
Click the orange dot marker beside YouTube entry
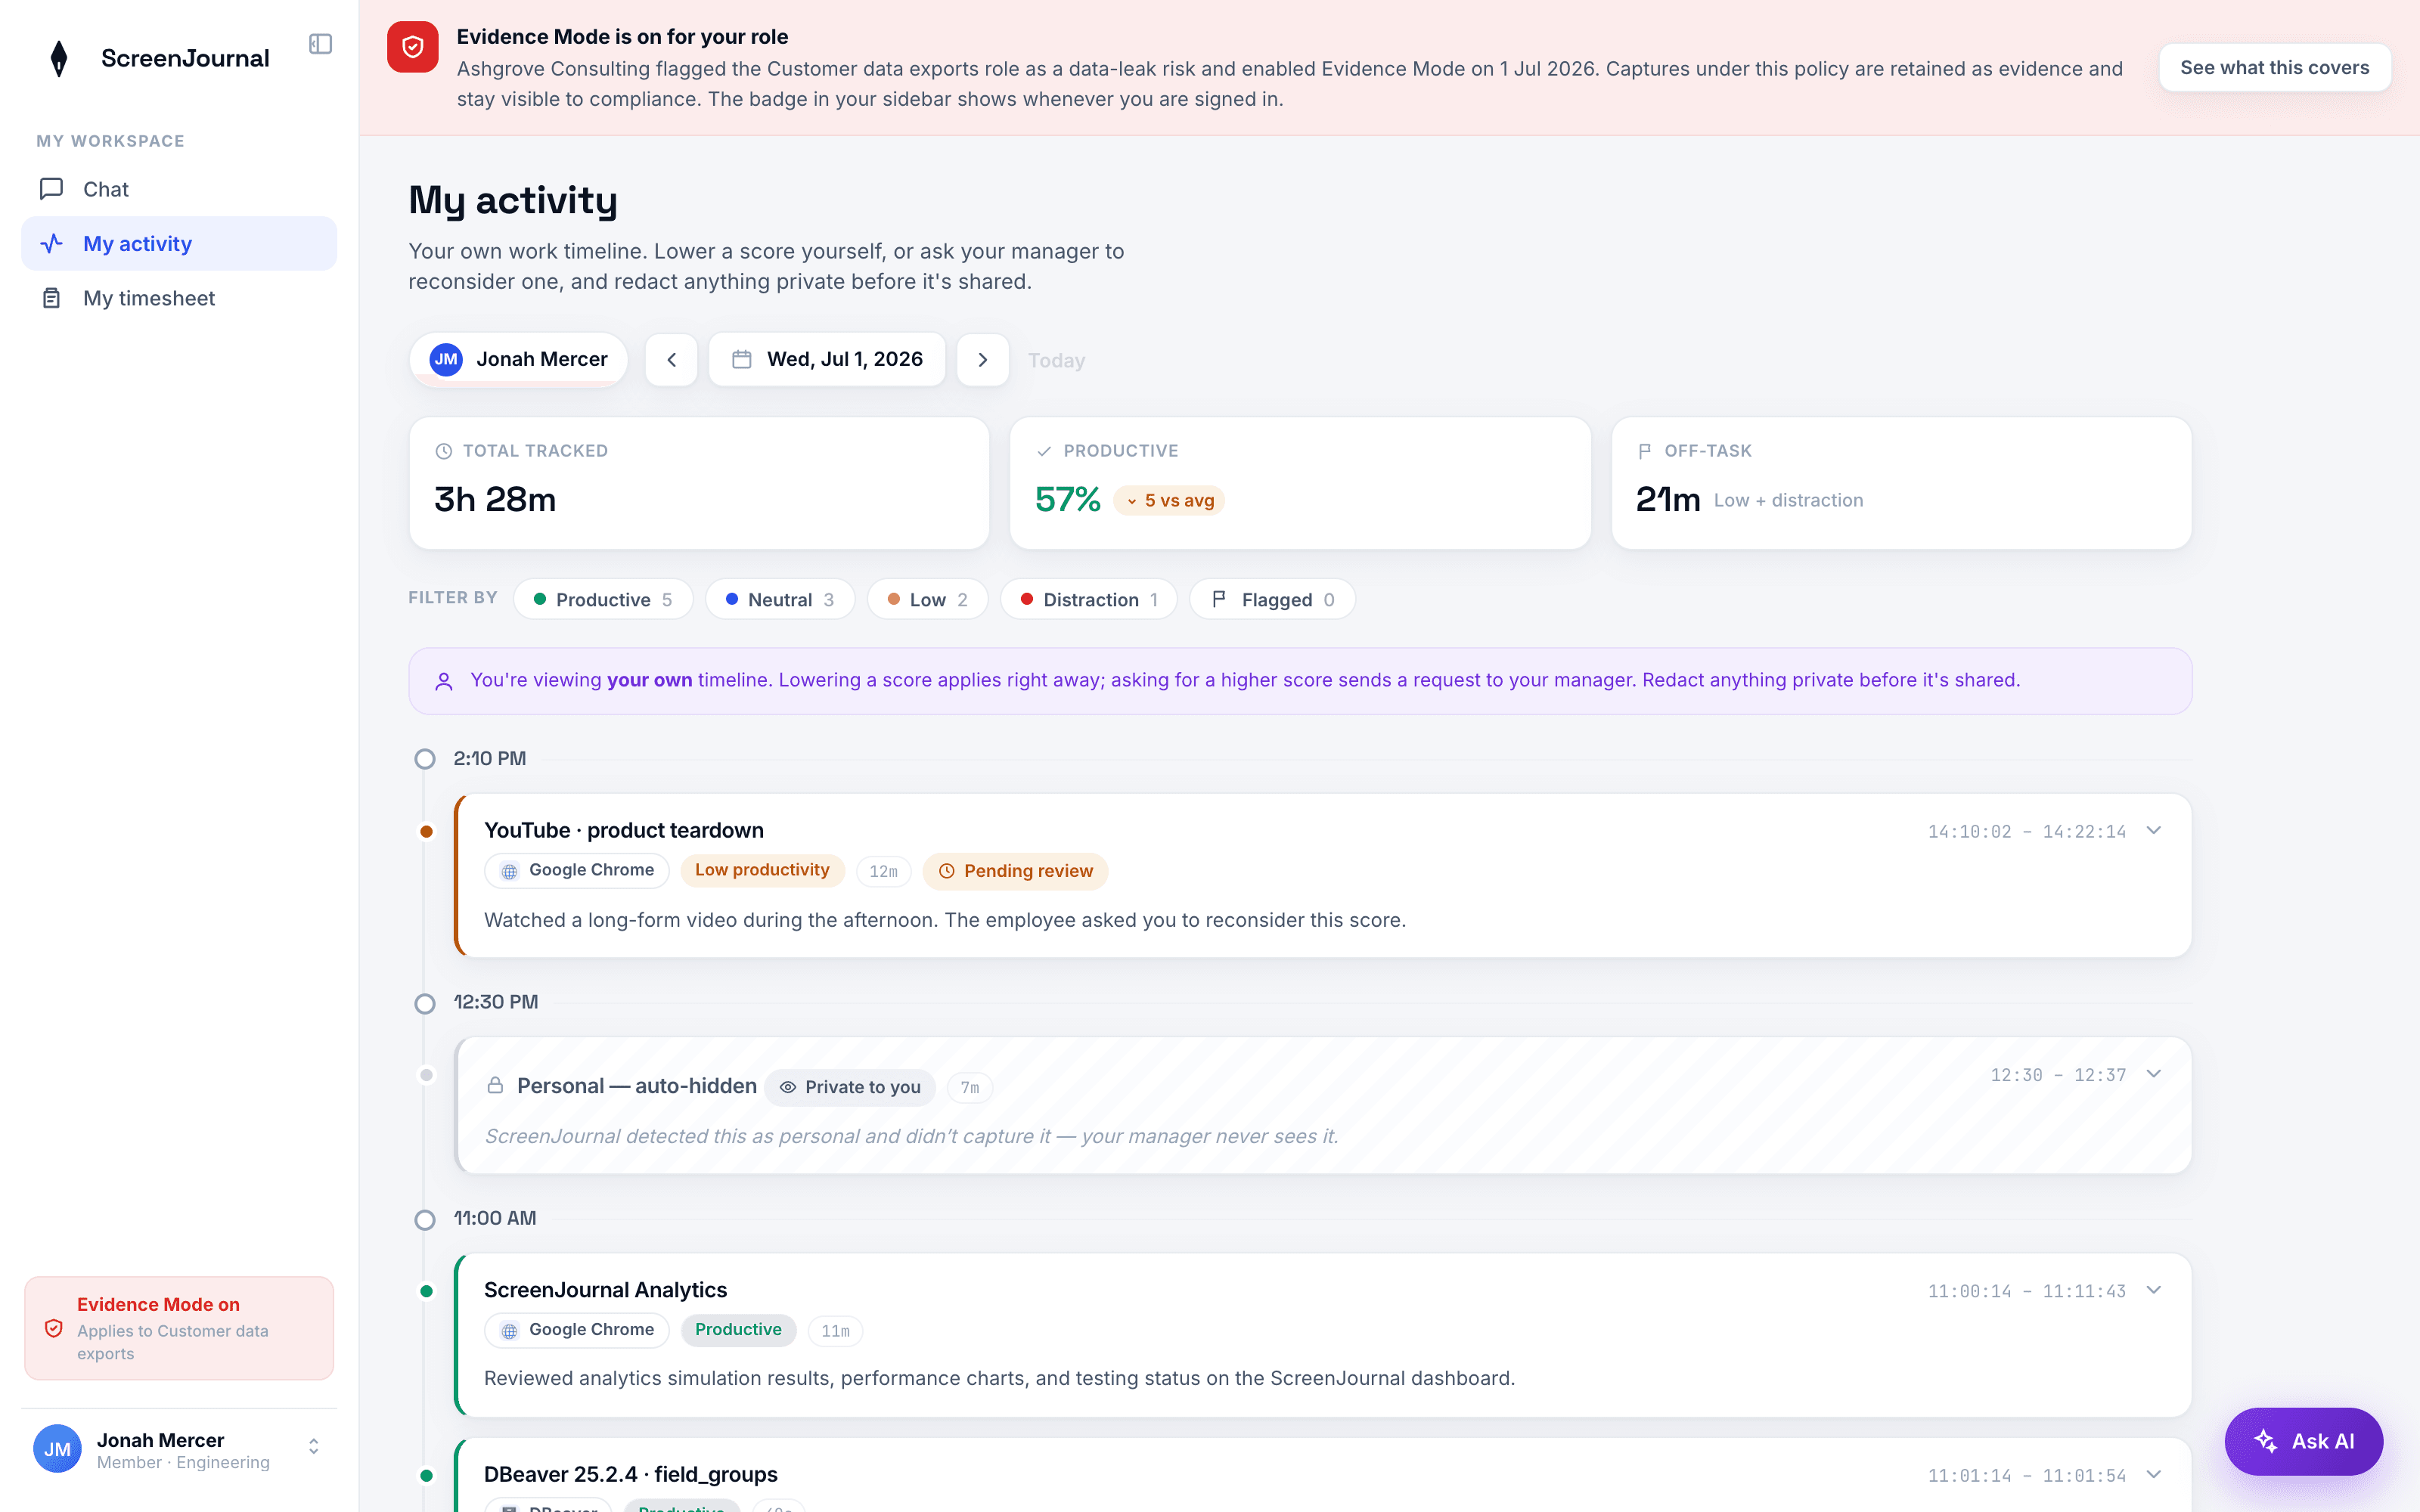(426, 831)
